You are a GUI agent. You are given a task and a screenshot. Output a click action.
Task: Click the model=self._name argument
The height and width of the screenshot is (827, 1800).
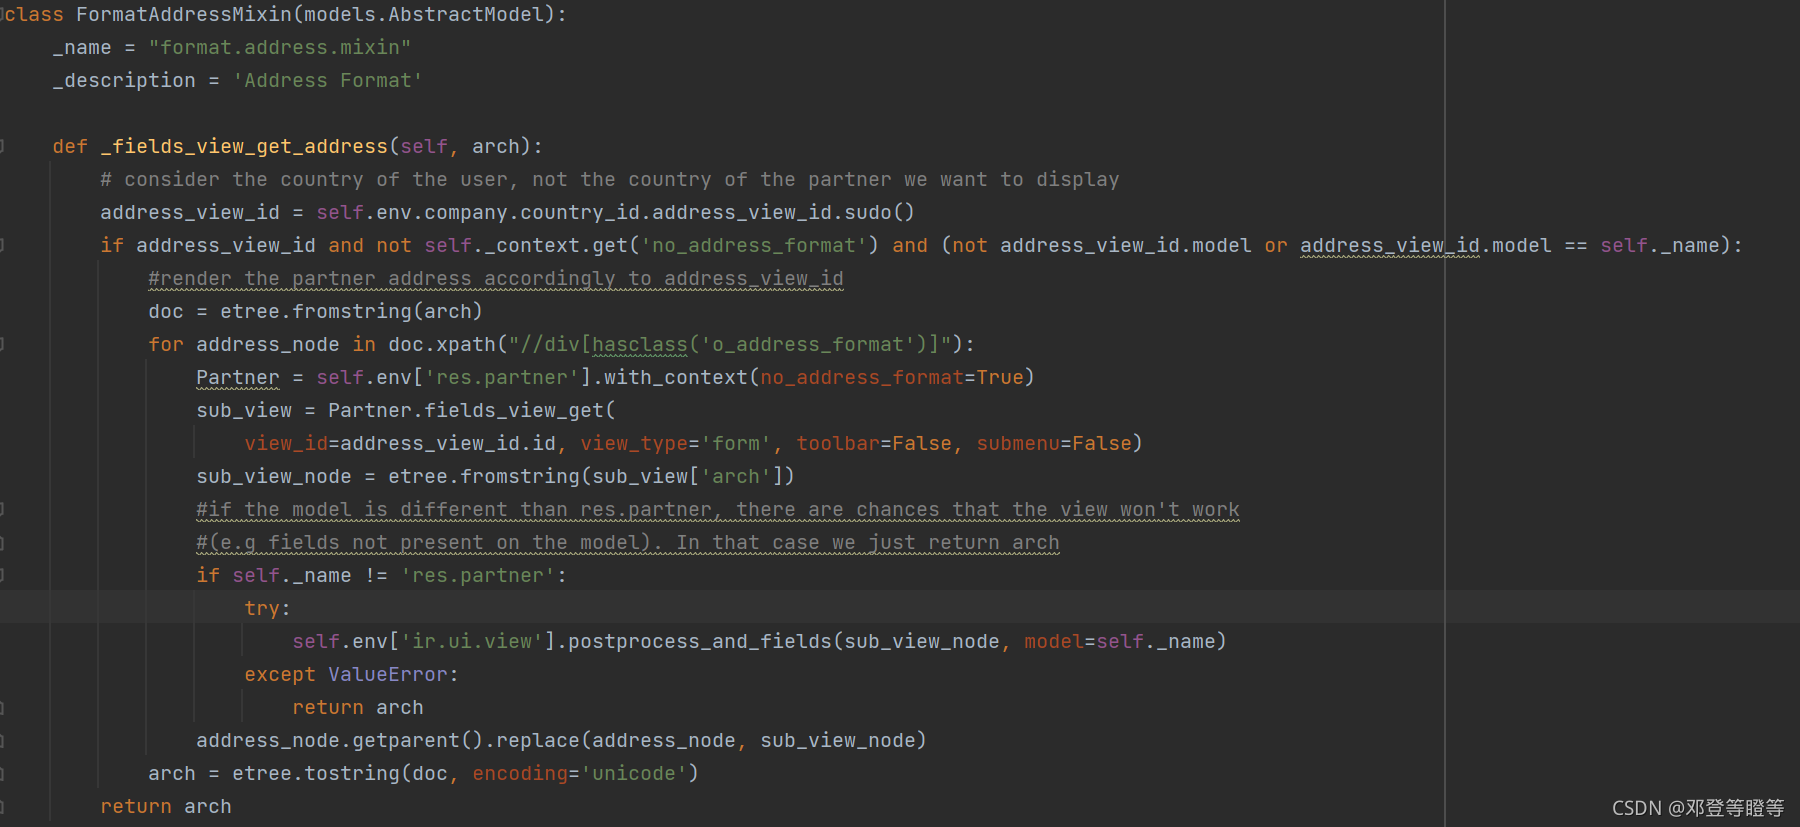[1120, 641]
